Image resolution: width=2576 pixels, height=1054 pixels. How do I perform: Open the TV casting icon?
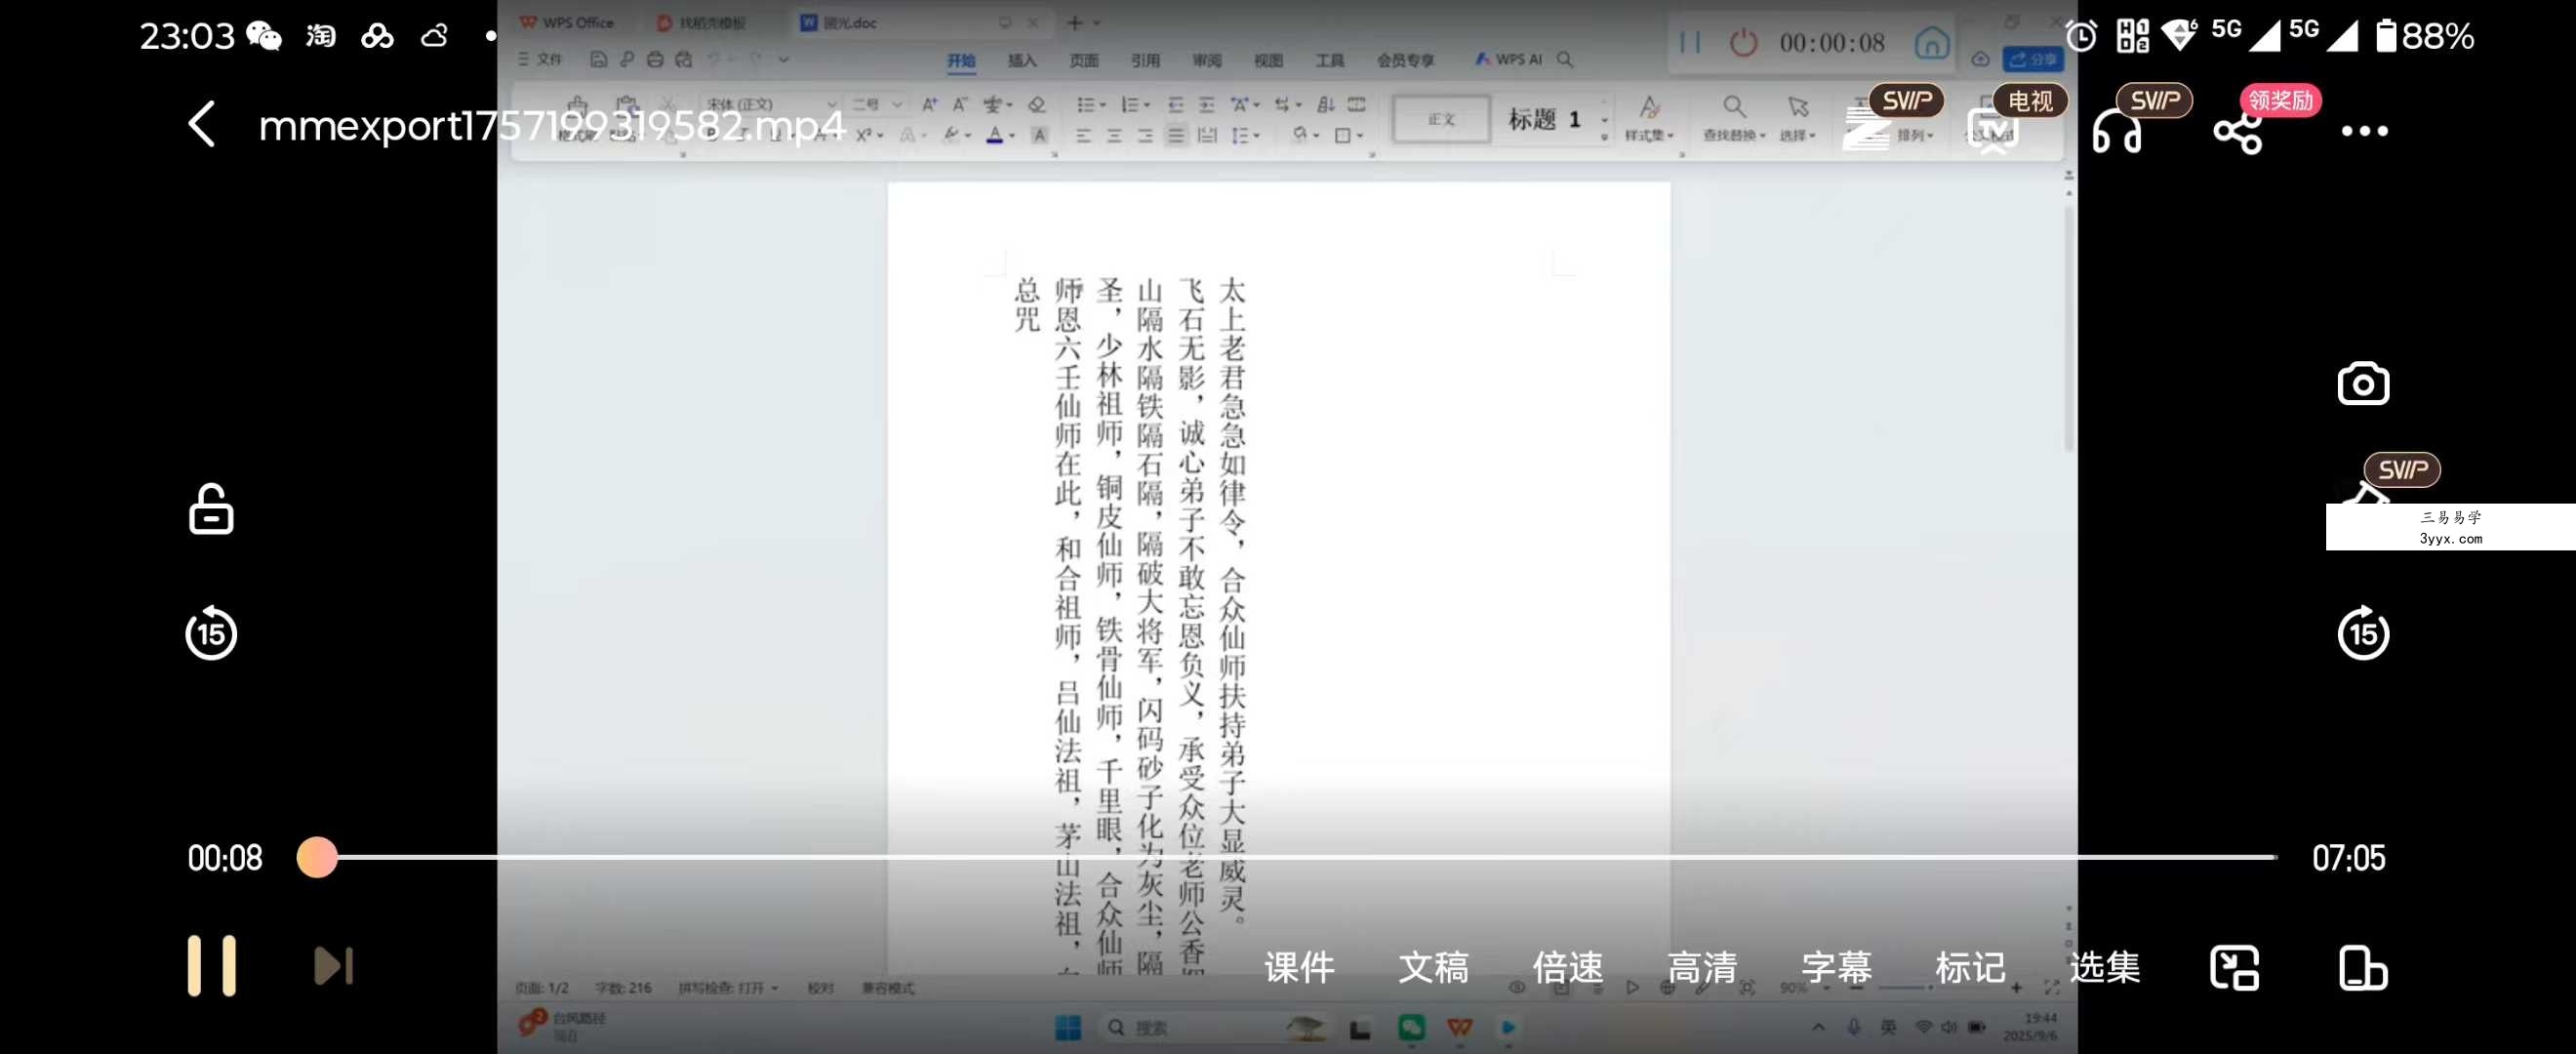tap(1993, 130)
